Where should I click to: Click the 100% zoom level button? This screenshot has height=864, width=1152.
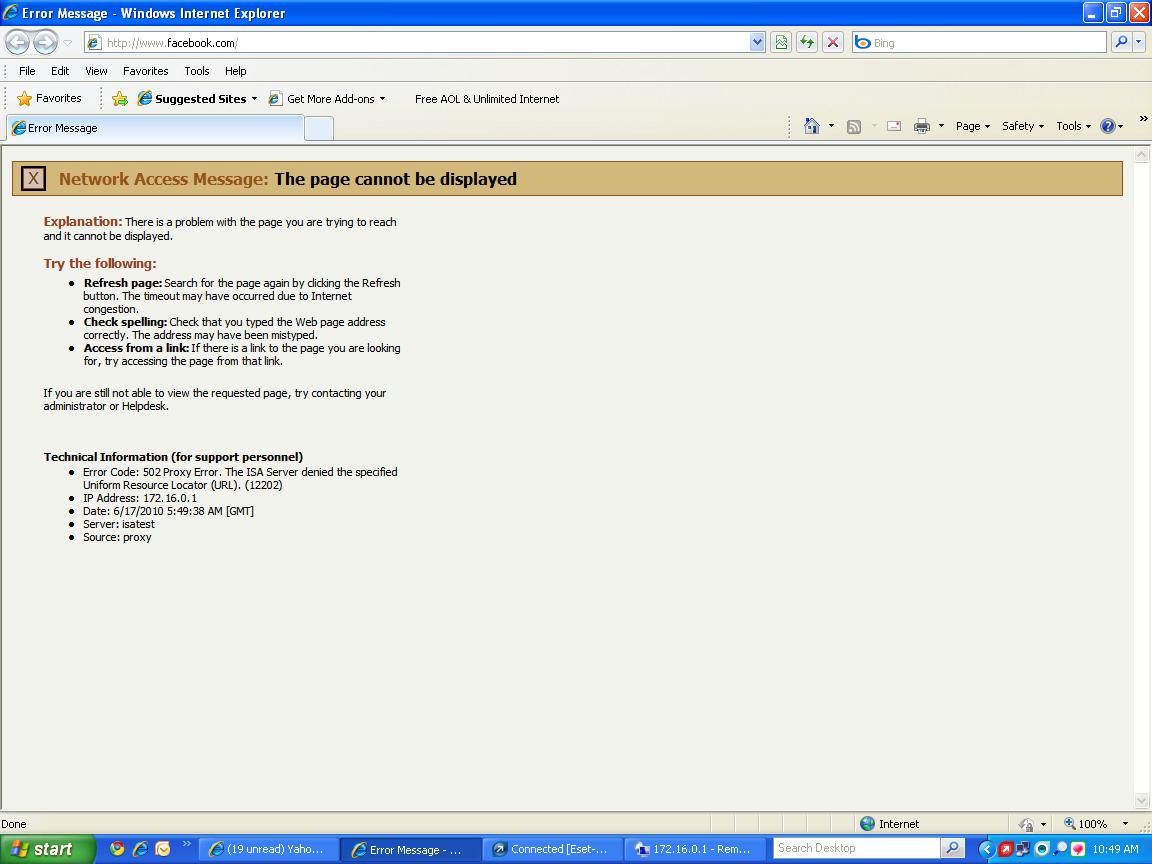1085,824
